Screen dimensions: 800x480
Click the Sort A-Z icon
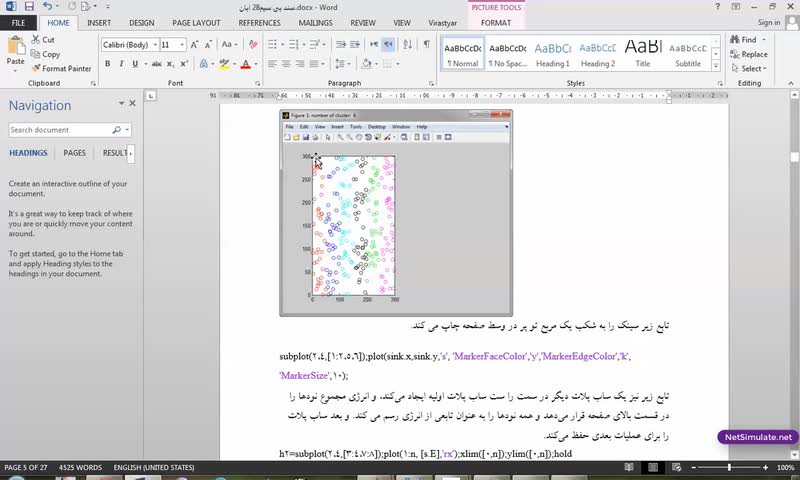click(407, 45)
